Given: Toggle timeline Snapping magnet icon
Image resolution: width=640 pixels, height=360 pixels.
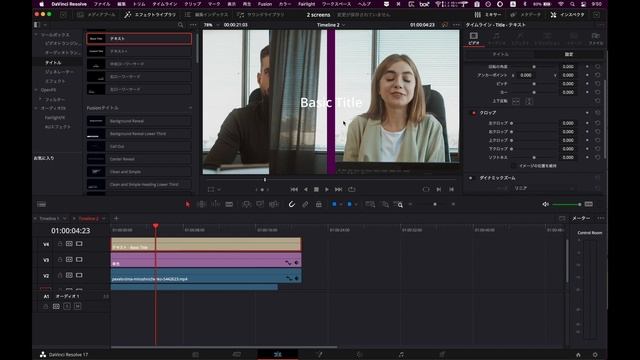Looking at the screenshot, I should [x=291, y=204].
